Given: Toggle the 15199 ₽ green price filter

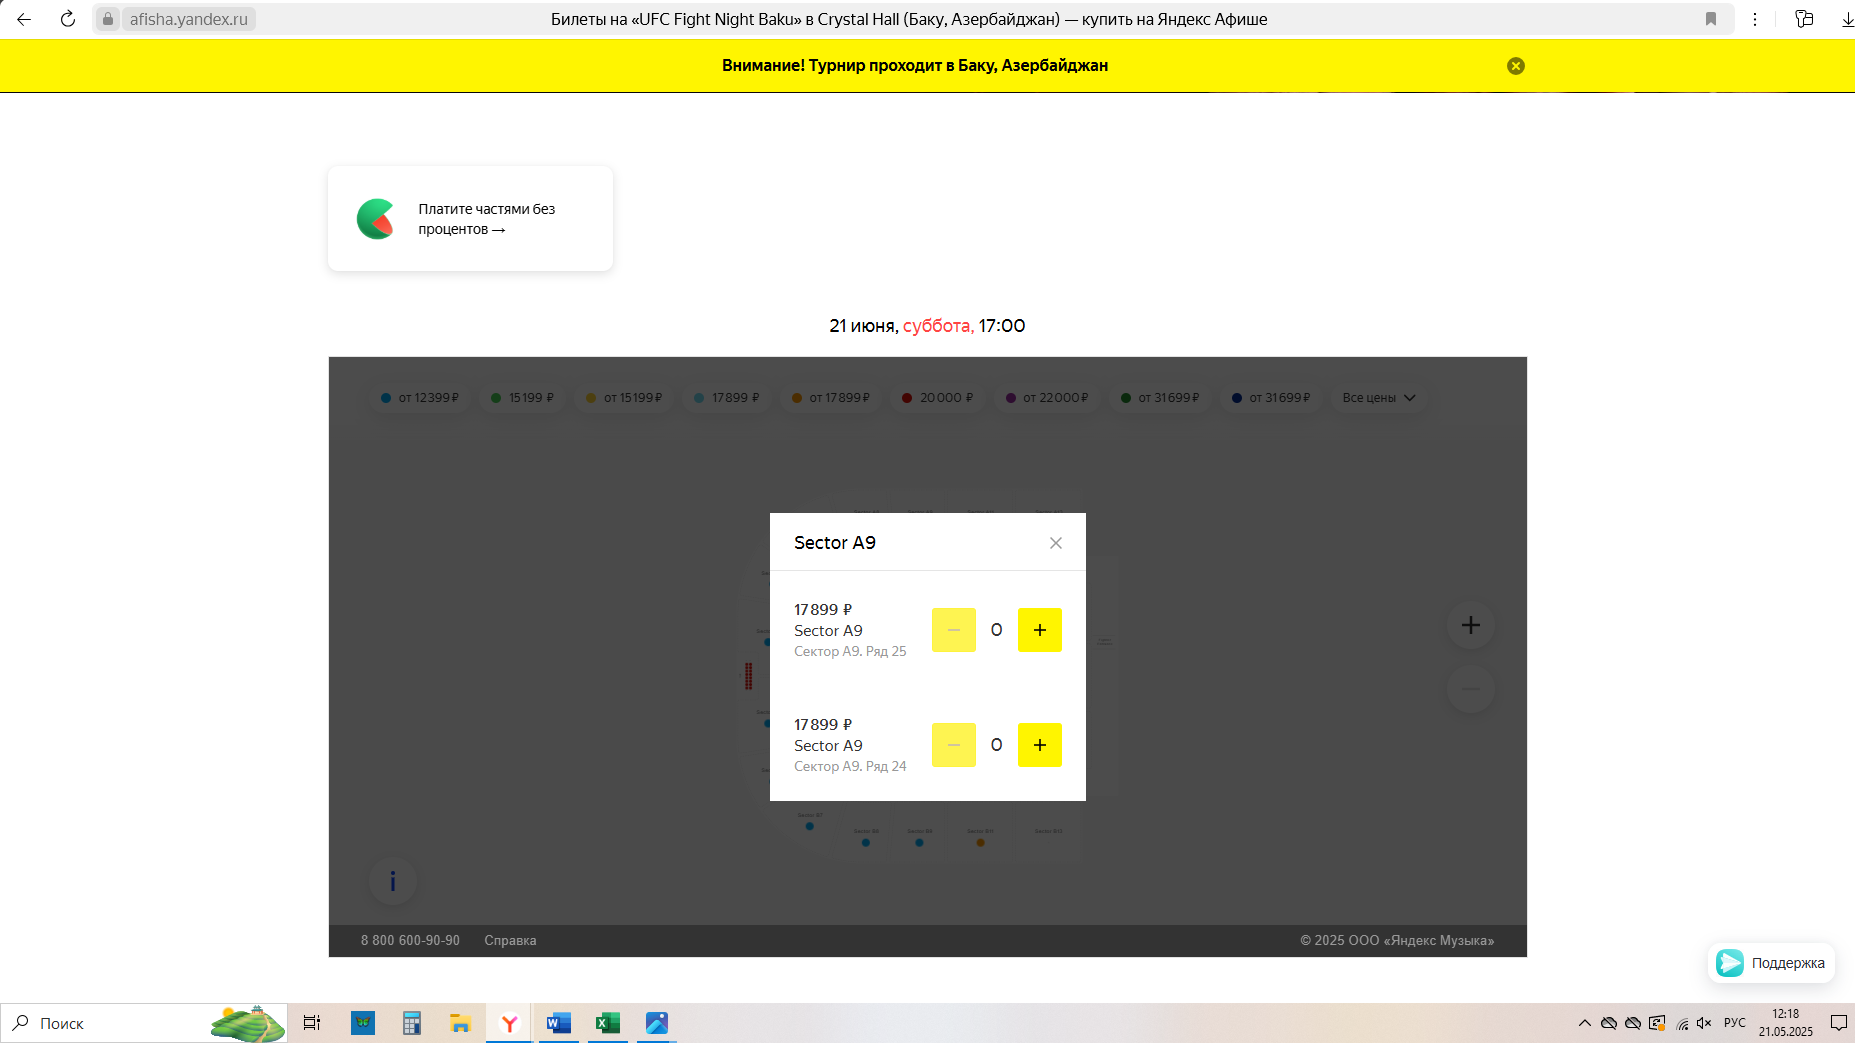Looking at the screenshot, I should (523, 398).
